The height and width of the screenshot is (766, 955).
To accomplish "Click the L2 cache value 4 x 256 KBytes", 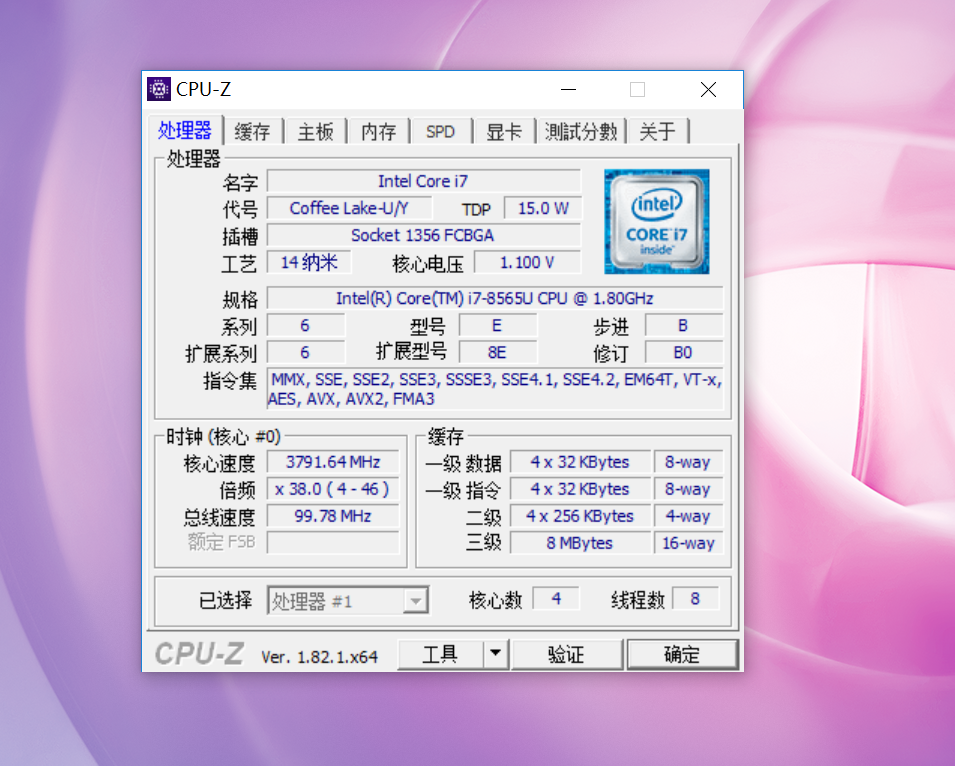I will (580, 516).
